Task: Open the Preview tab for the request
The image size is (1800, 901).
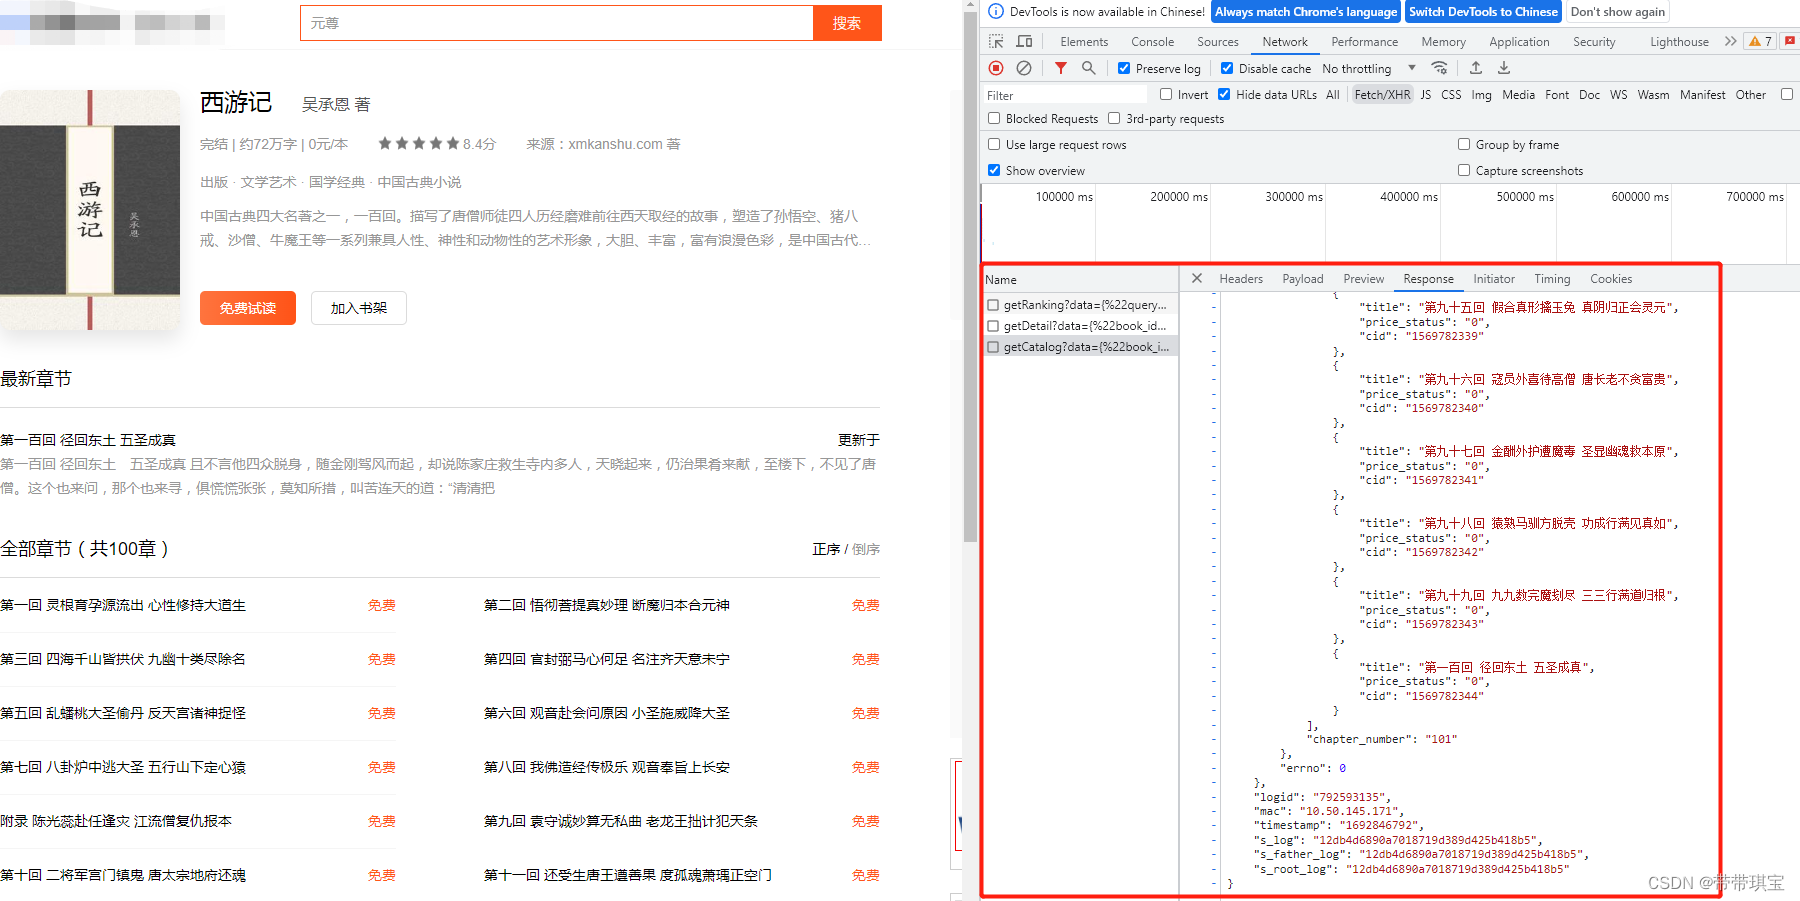Action: tap(1363, 278)
